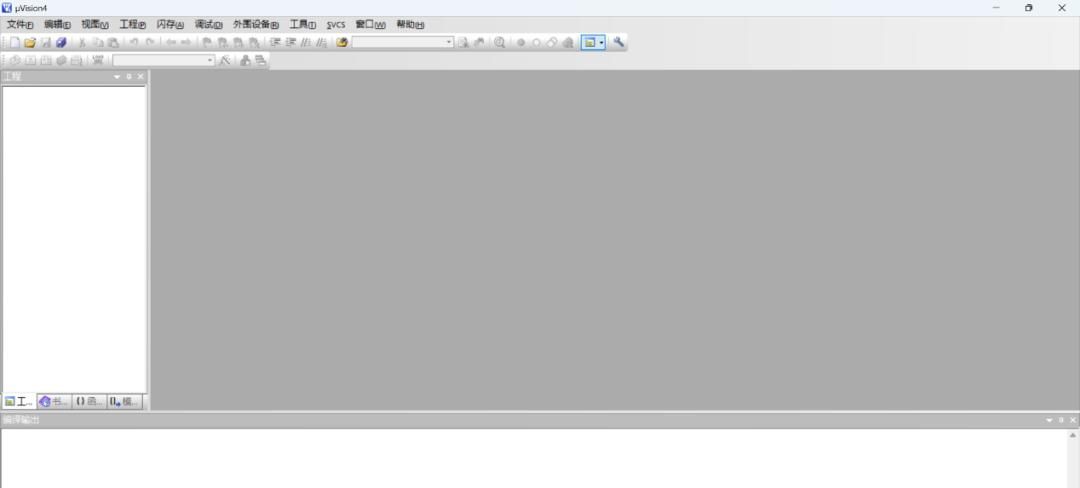Click the Save all files icon
This screenshot has width=1080, height=488.
pyautogui.click(x=61, y=43)
